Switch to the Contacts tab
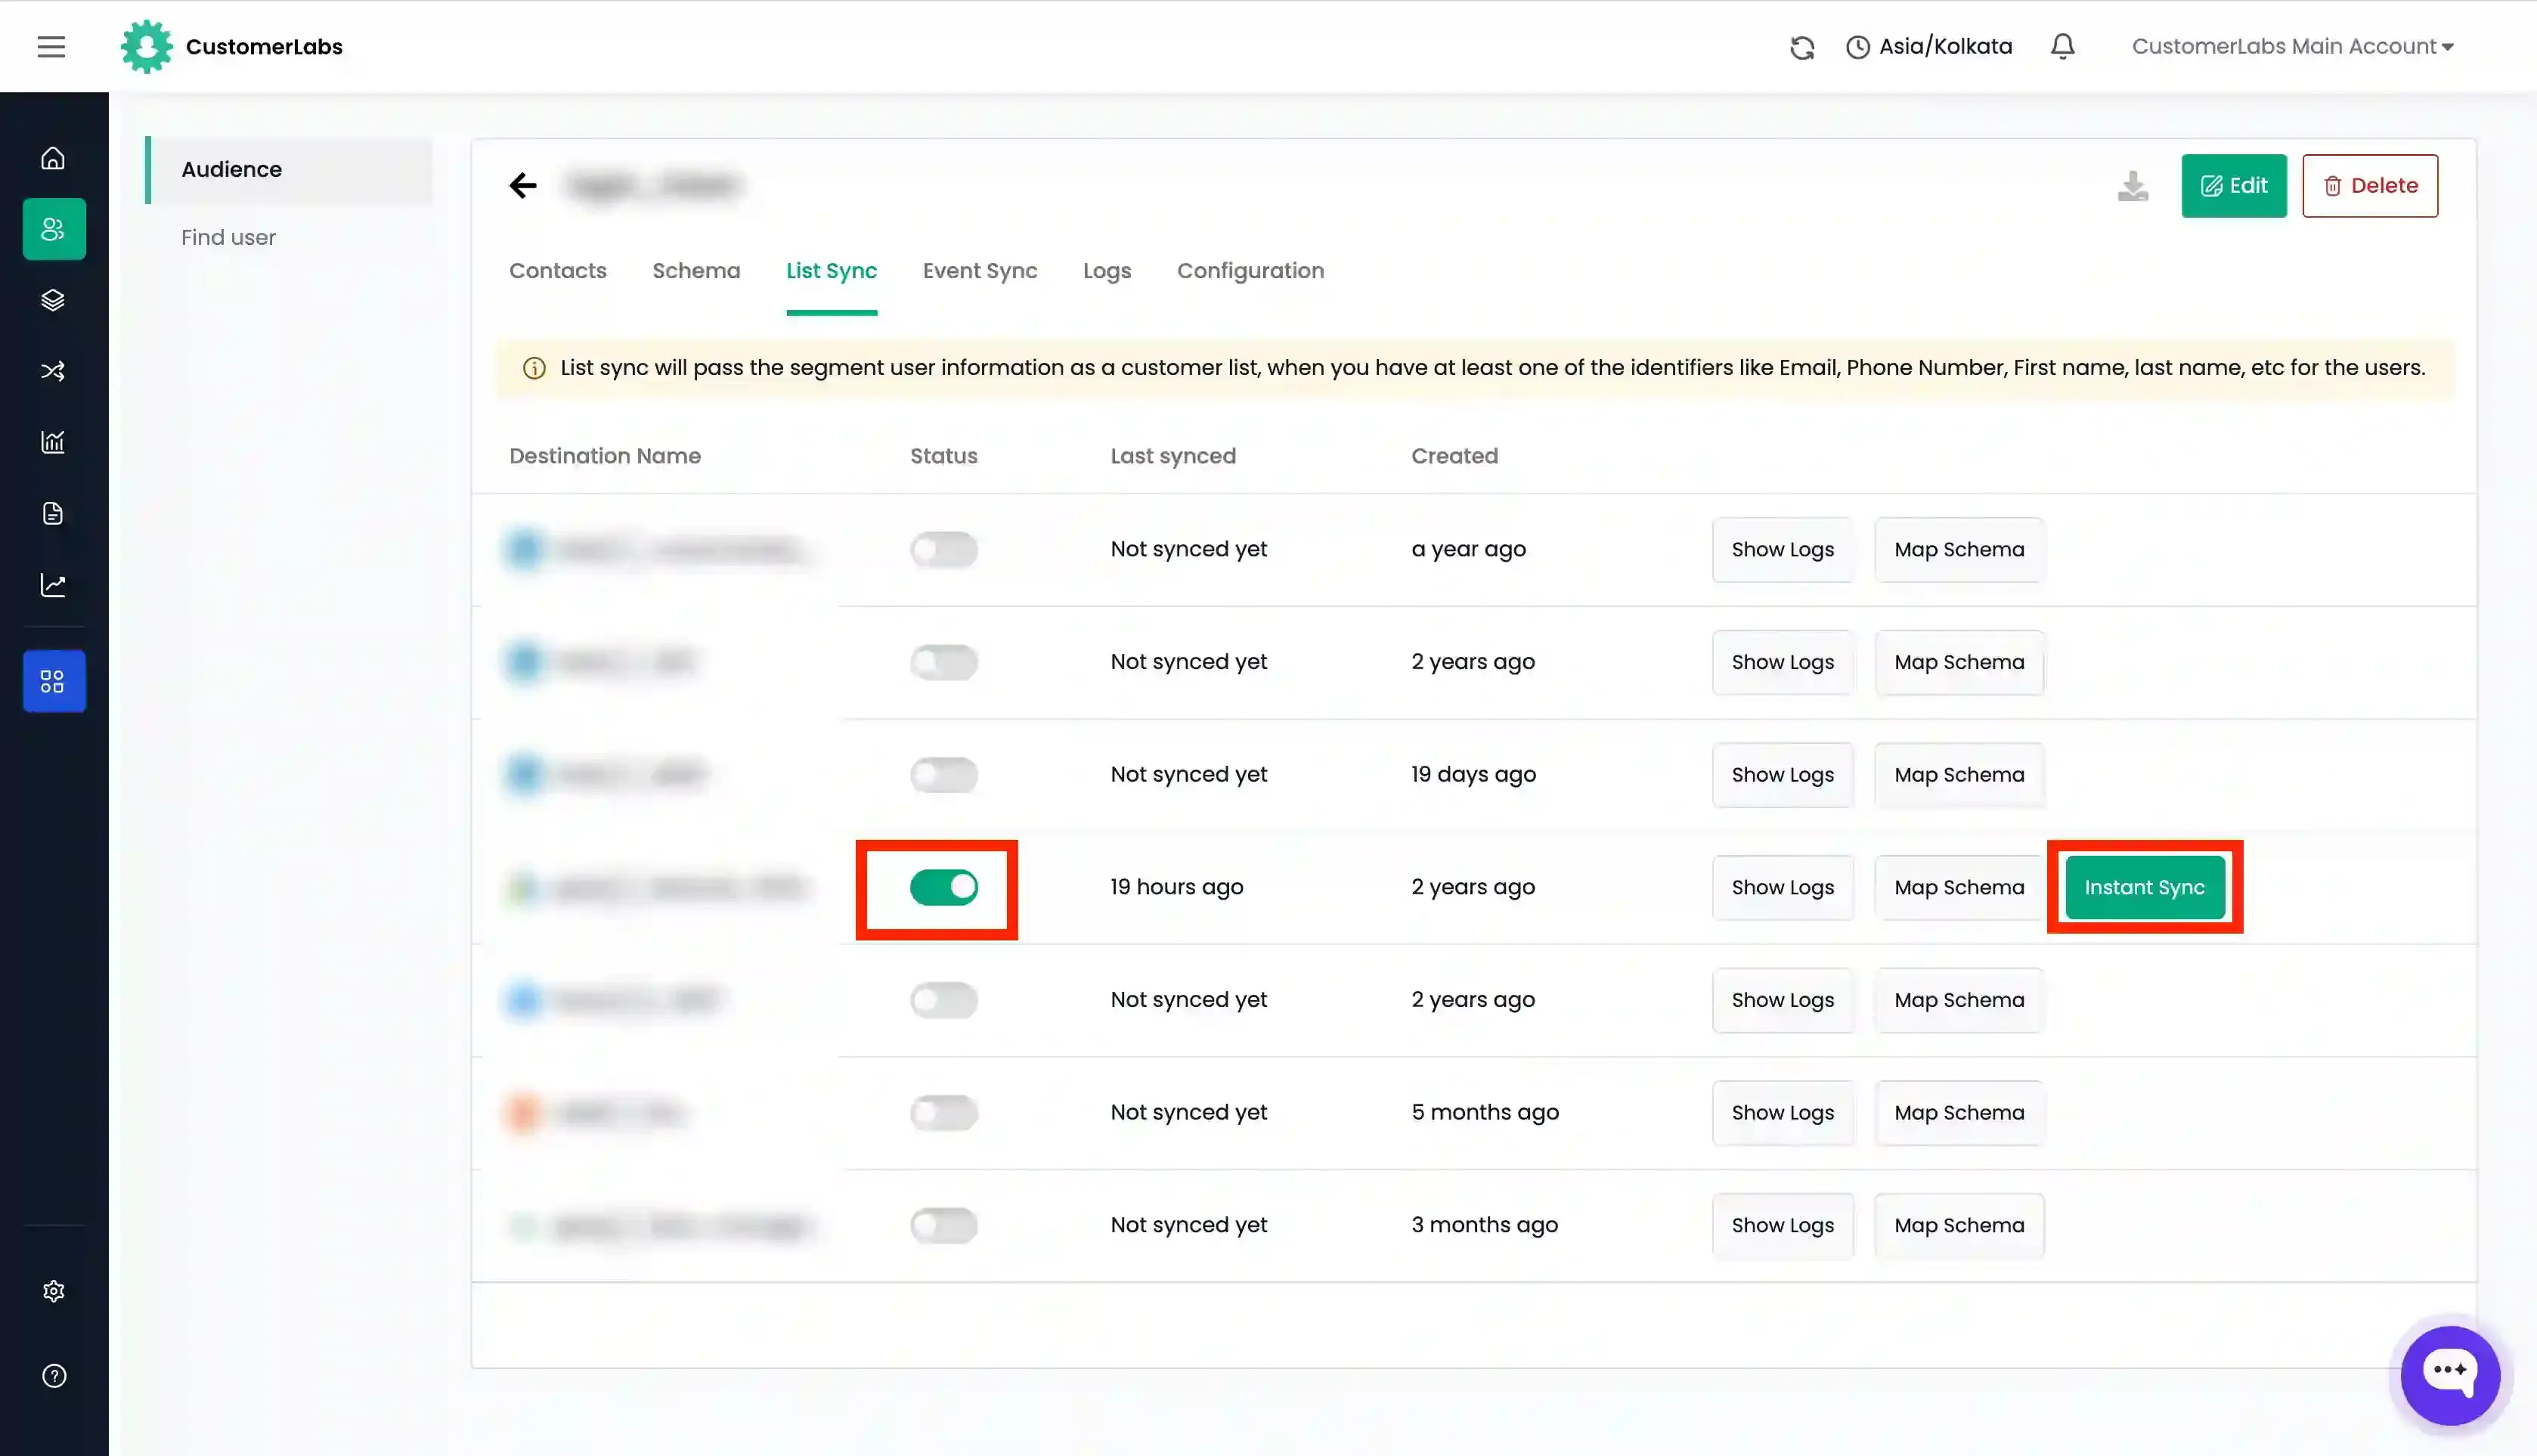 click(x=557, y=270)
